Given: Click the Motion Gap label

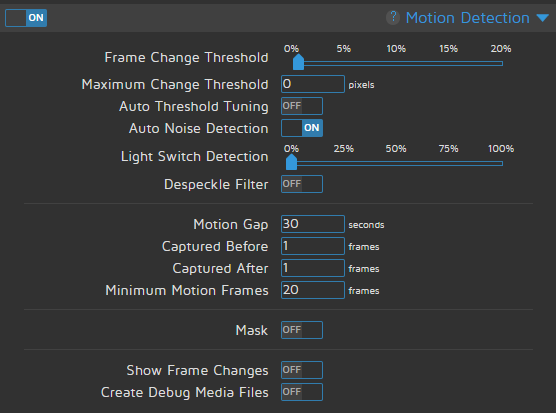Looking at the screenshot, I should coord(231,224).
